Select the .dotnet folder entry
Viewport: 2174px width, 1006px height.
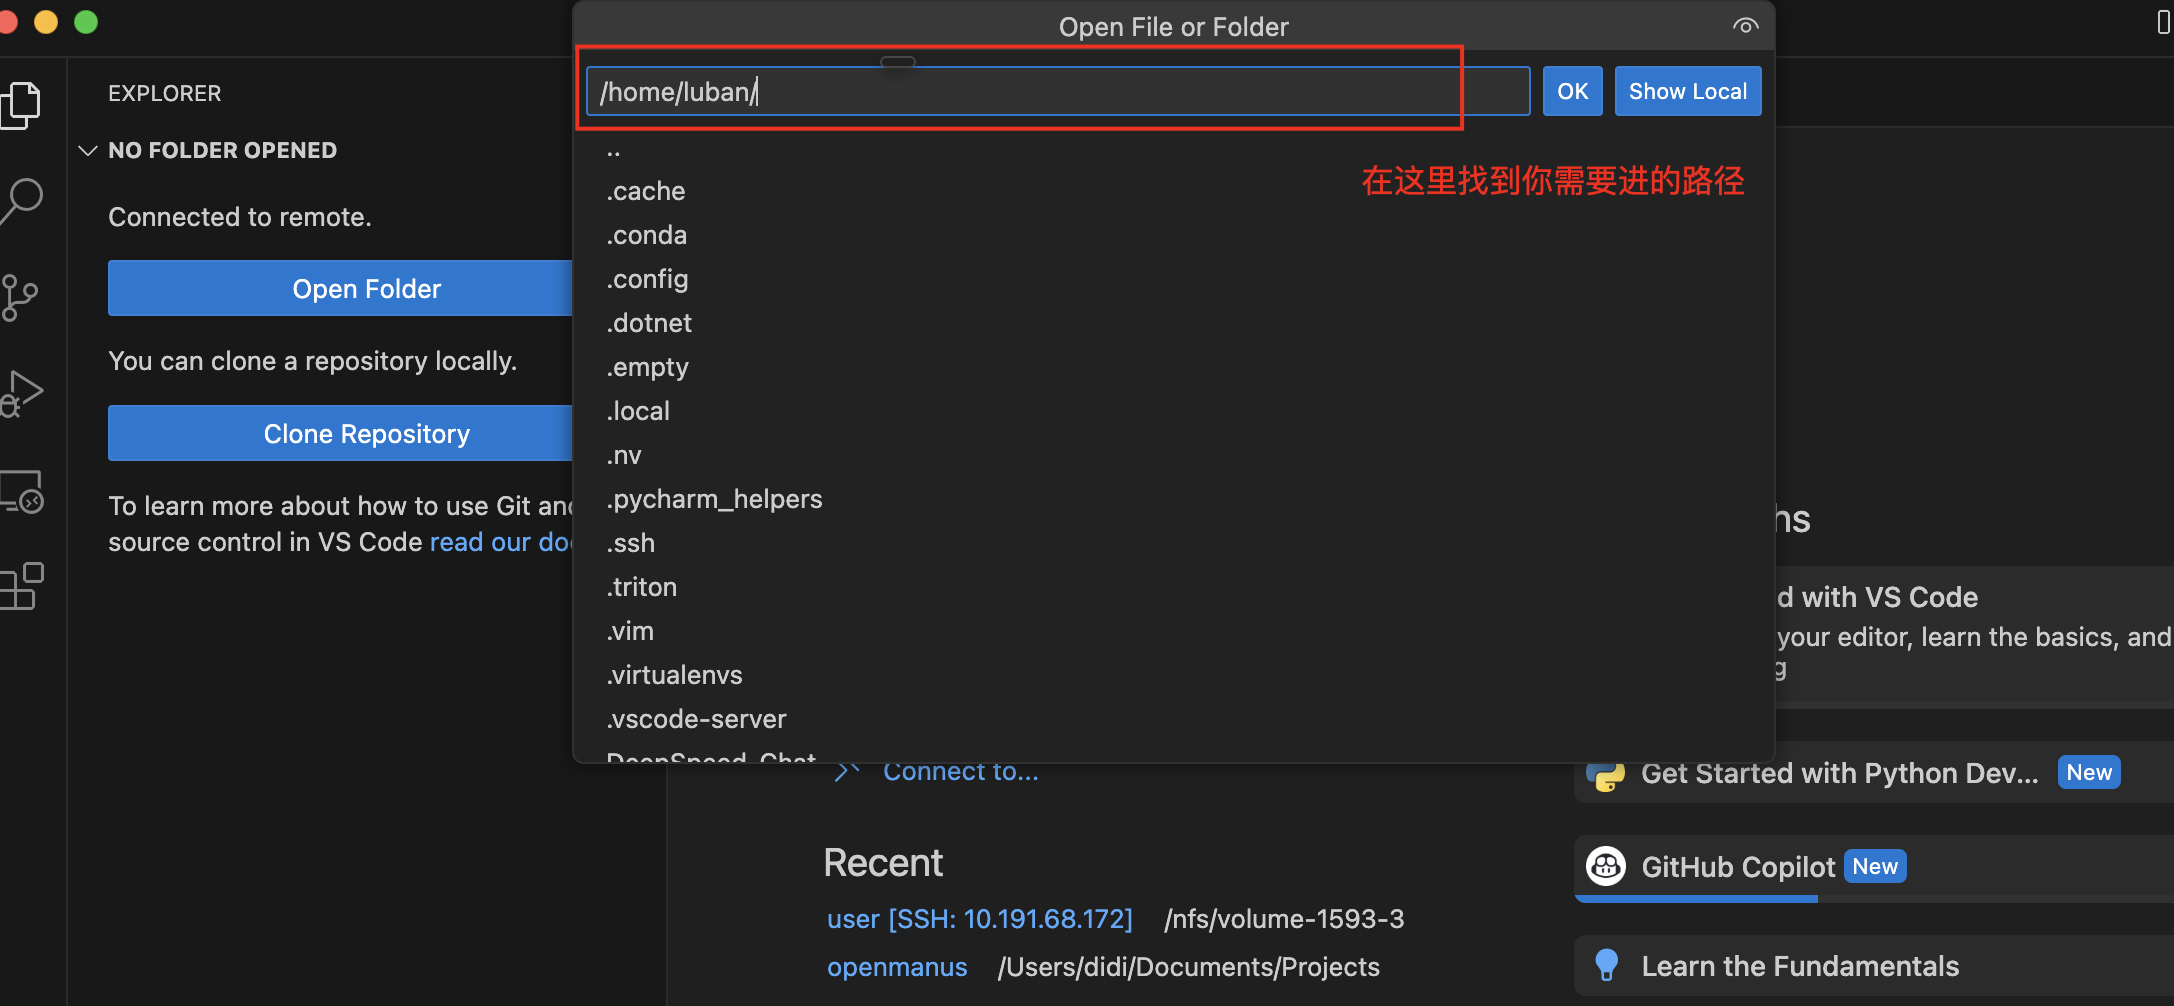click(x=1174, y=323)
